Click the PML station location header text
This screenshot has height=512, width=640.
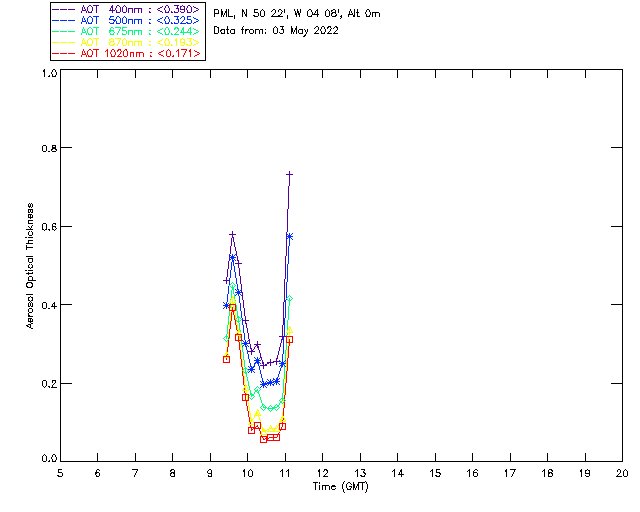pyautogui.click(x=297, y=14)
